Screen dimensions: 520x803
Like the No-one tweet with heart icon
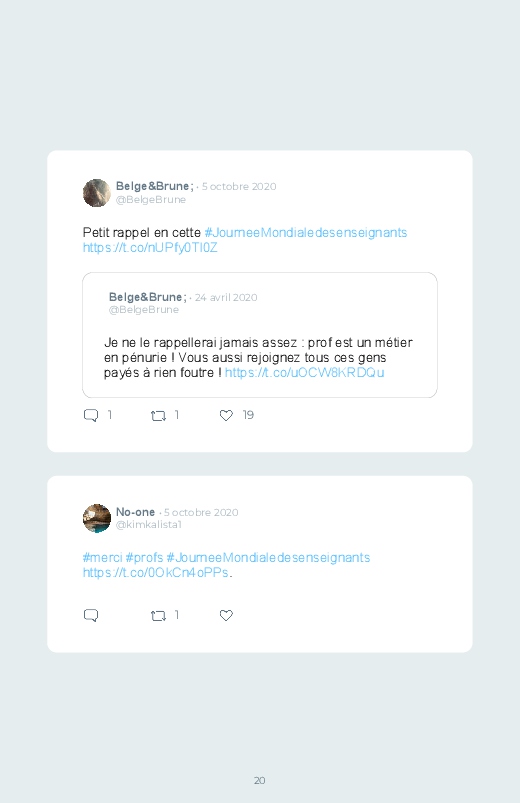[x=226, y=615]
